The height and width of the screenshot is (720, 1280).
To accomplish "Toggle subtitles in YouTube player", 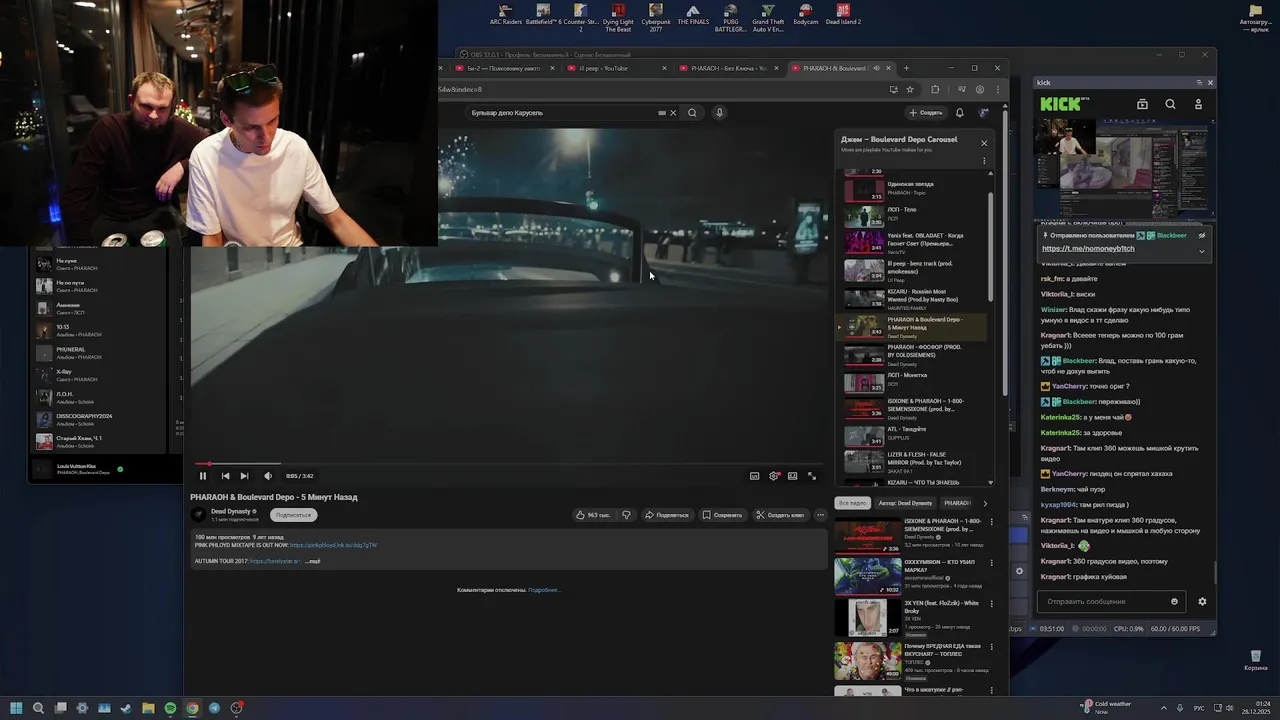I will [x=754, y=476].
